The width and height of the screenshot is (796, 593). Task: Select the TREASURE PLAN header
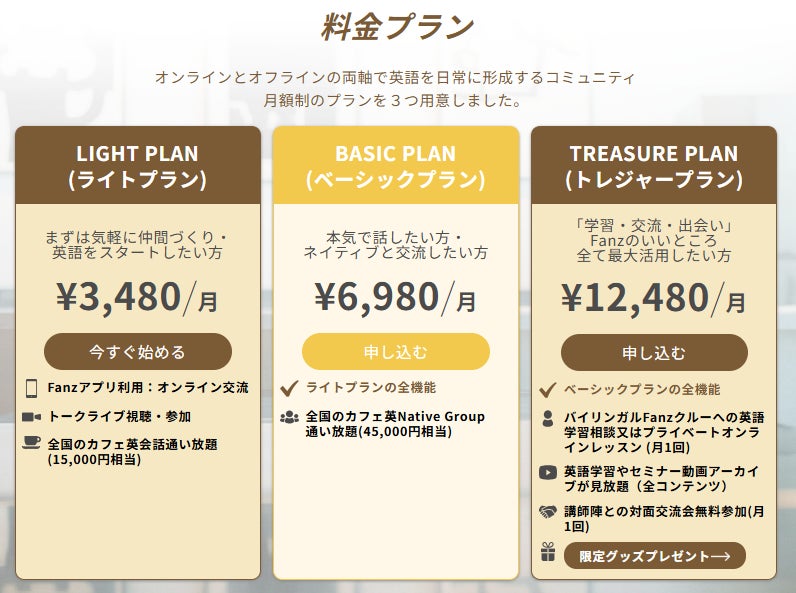click(x=654, y=167)
